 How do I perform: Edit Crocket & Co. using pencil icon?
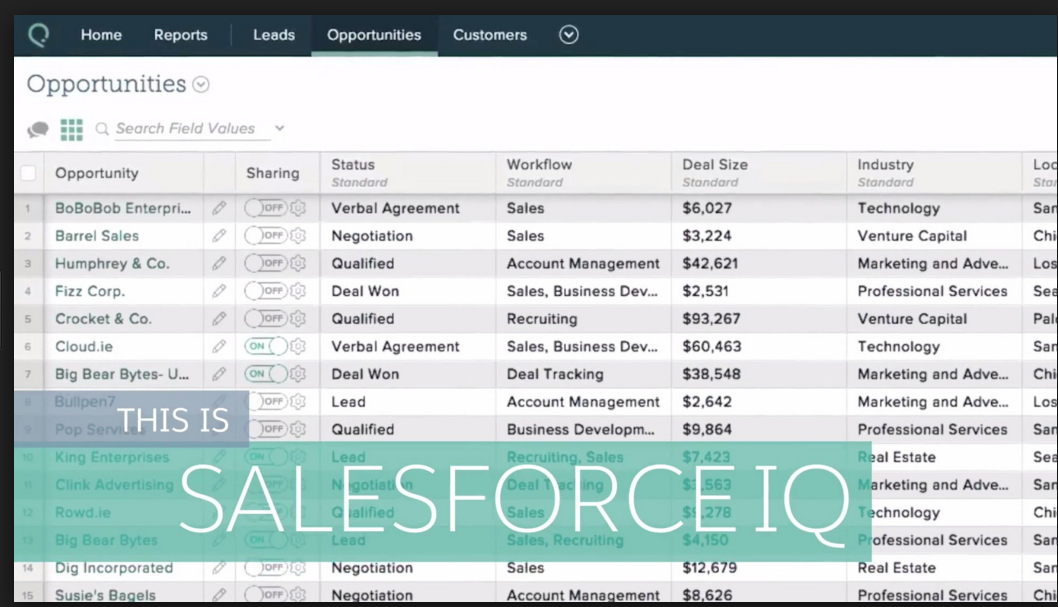point(219,318)
